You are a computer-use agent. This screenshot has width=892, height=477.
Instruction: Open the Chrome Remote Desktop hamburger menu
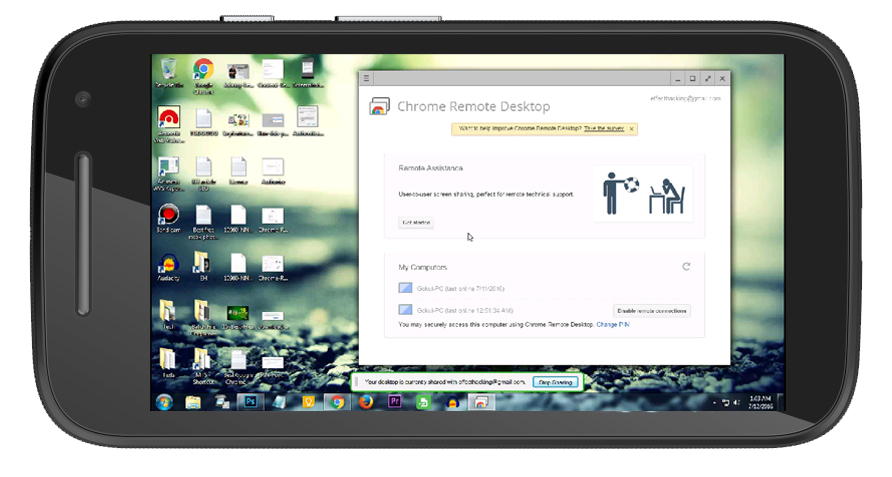click(367, 78)
